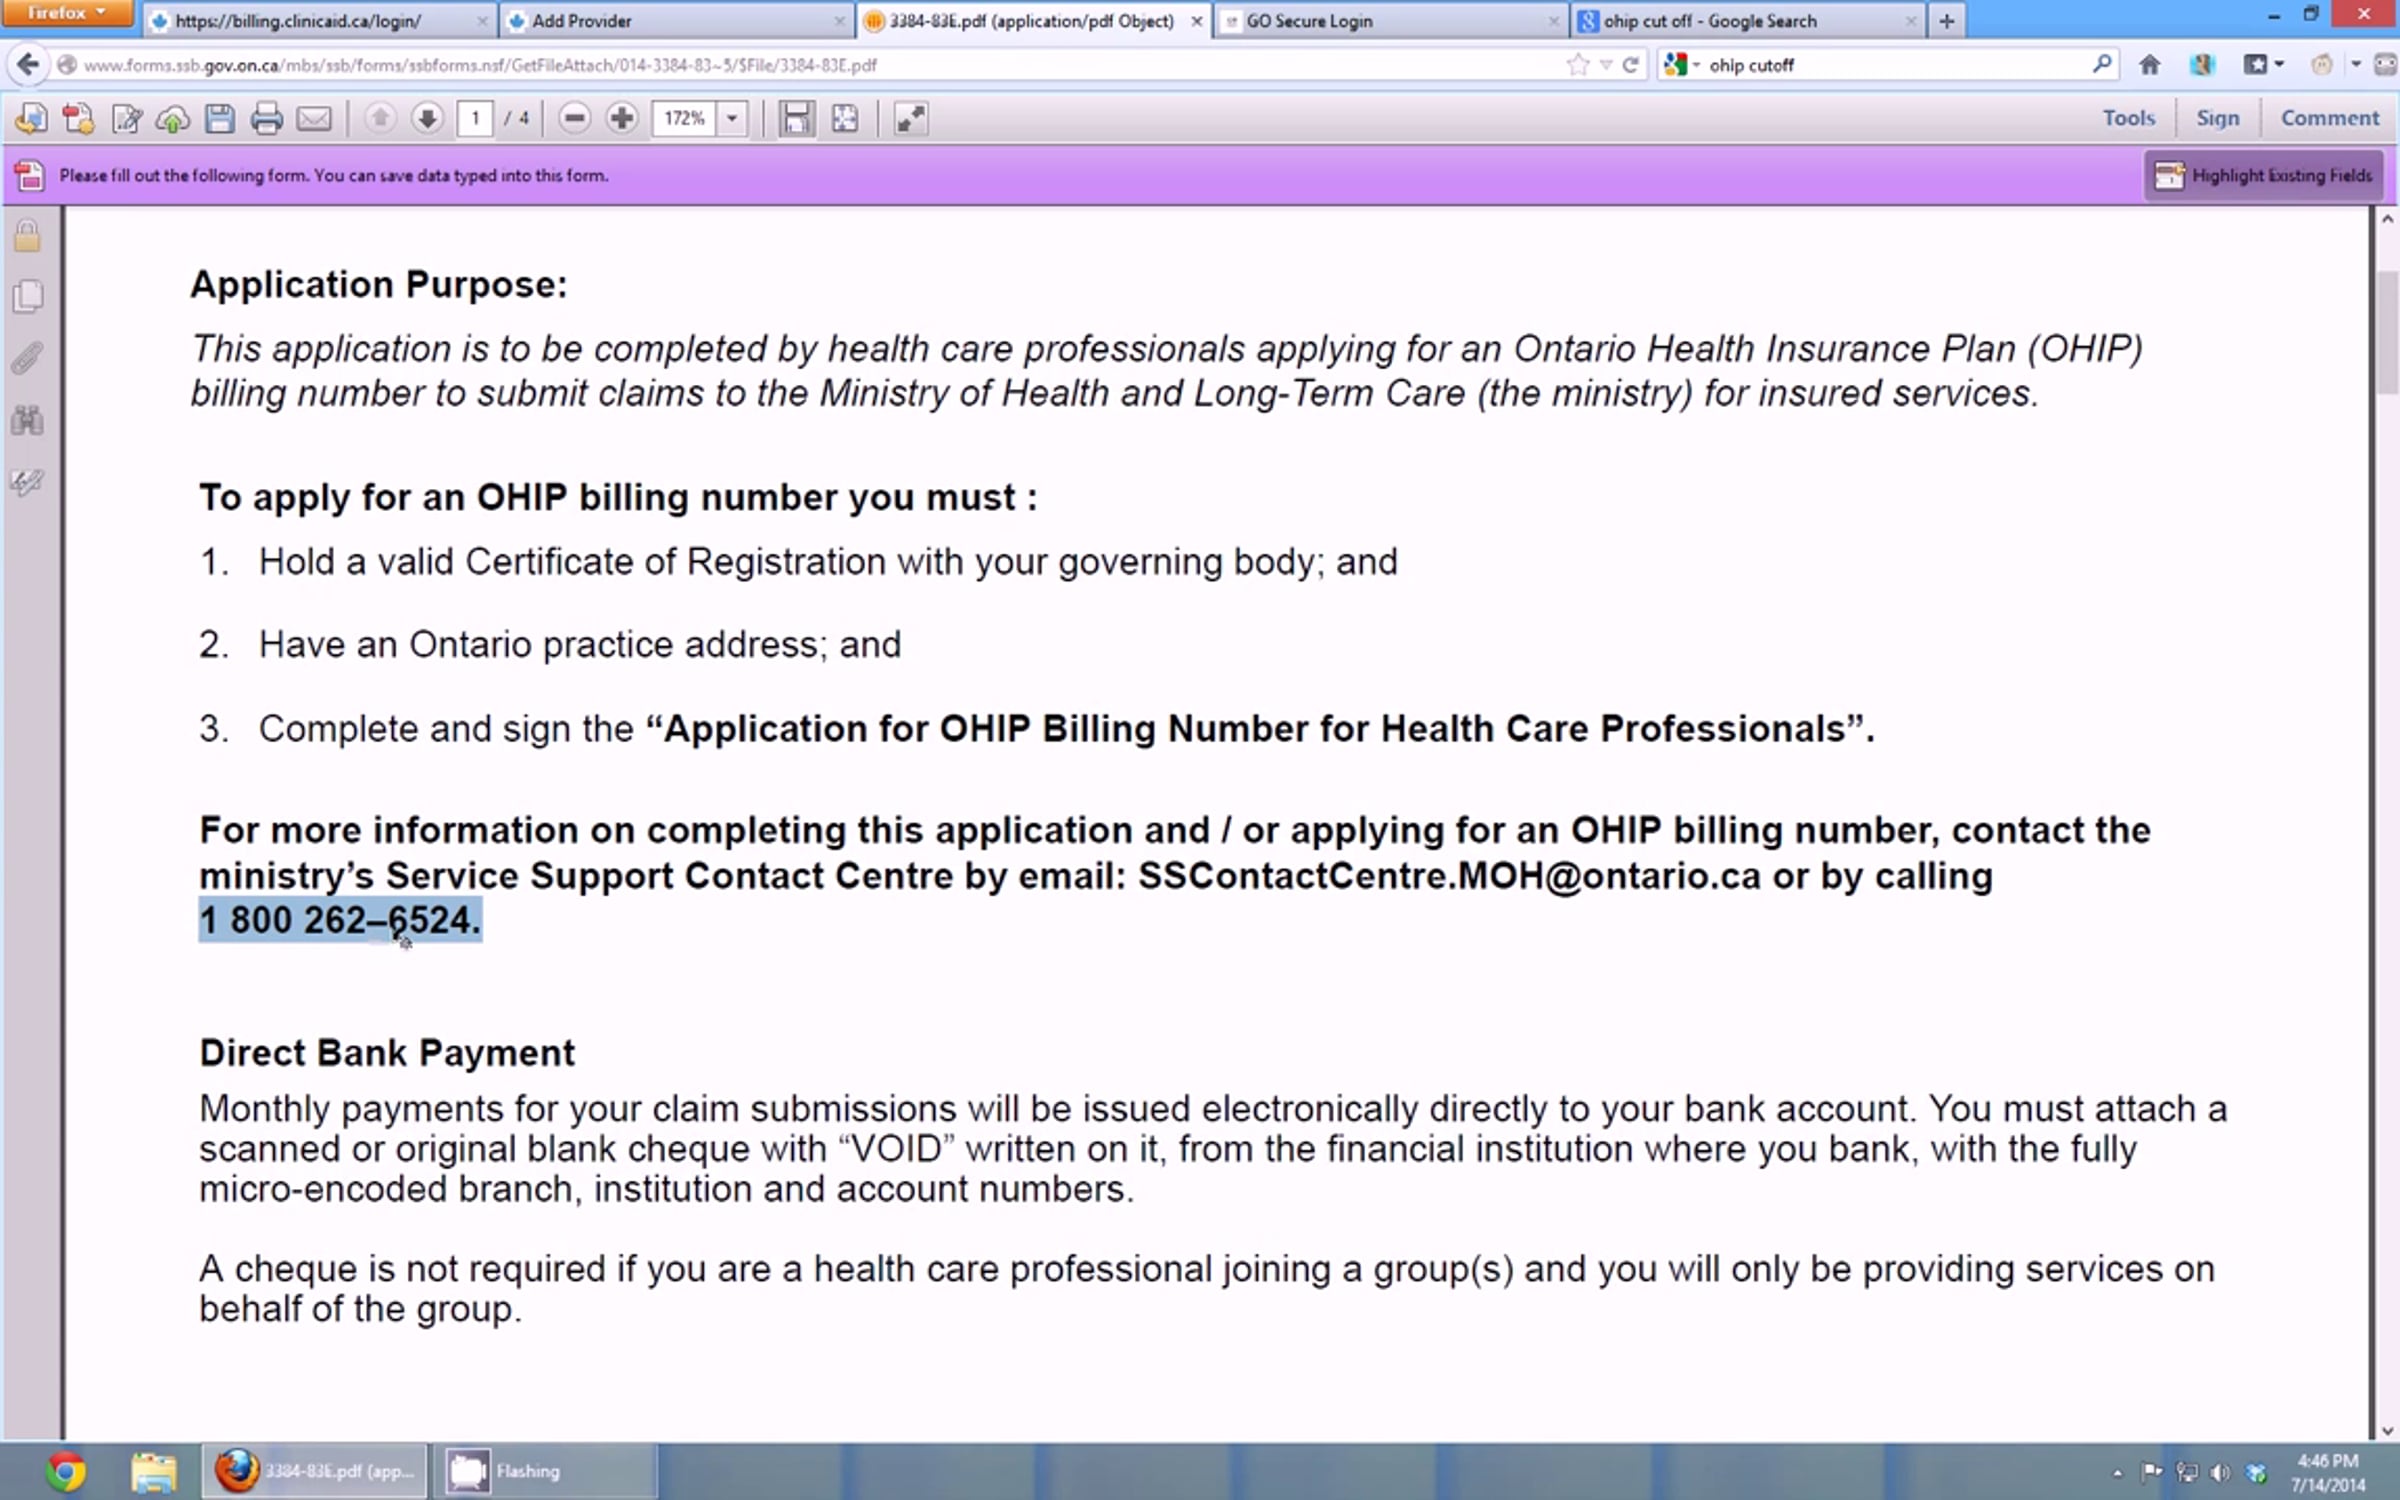The height and width of the screenshot is (1500, 2400).
Task: Open search engine selector dropdown
Action: (x=1682, y=65)
